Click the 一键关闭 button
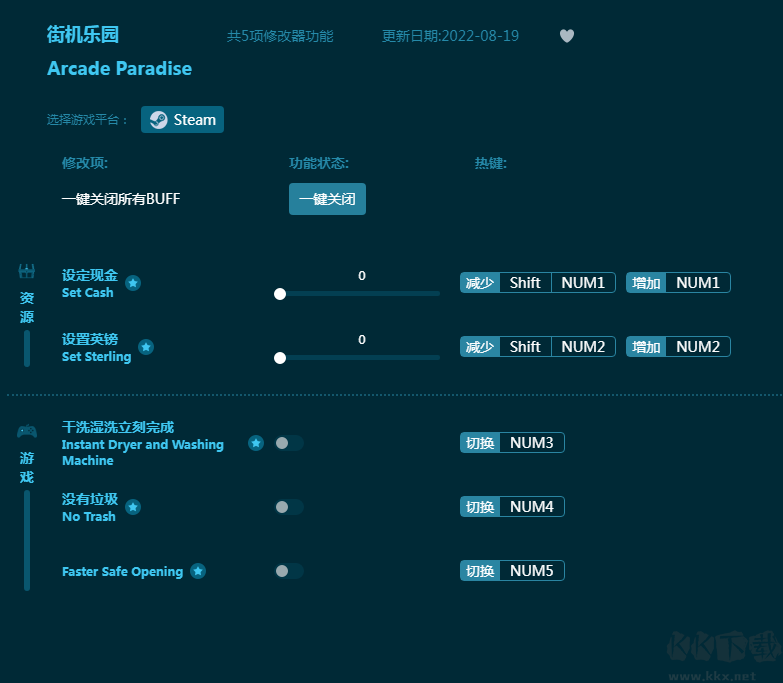Image resolution: width=783 pixels, height=683 pixels. click(327, 199)
